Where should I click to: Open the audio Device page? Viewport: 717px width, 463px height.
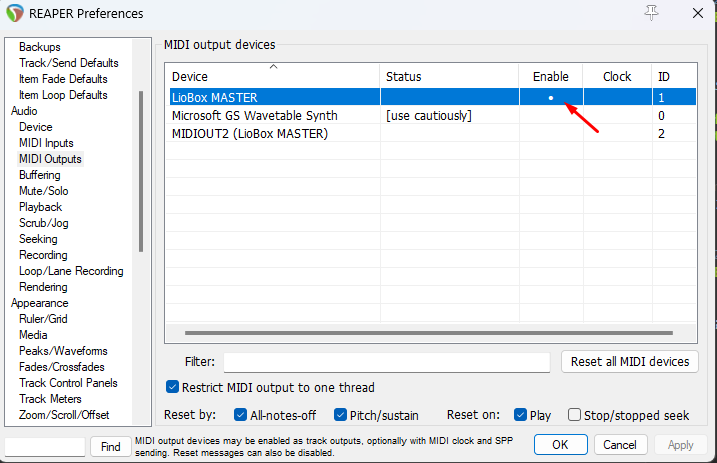pos(36,127)
